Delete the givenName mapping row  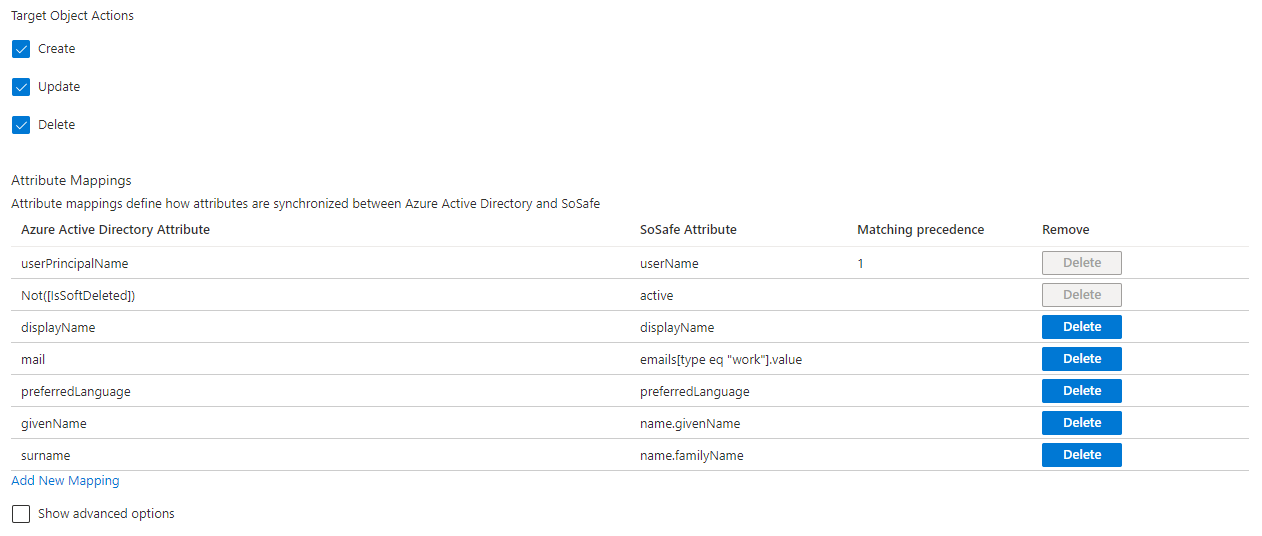pos(1081,423)
